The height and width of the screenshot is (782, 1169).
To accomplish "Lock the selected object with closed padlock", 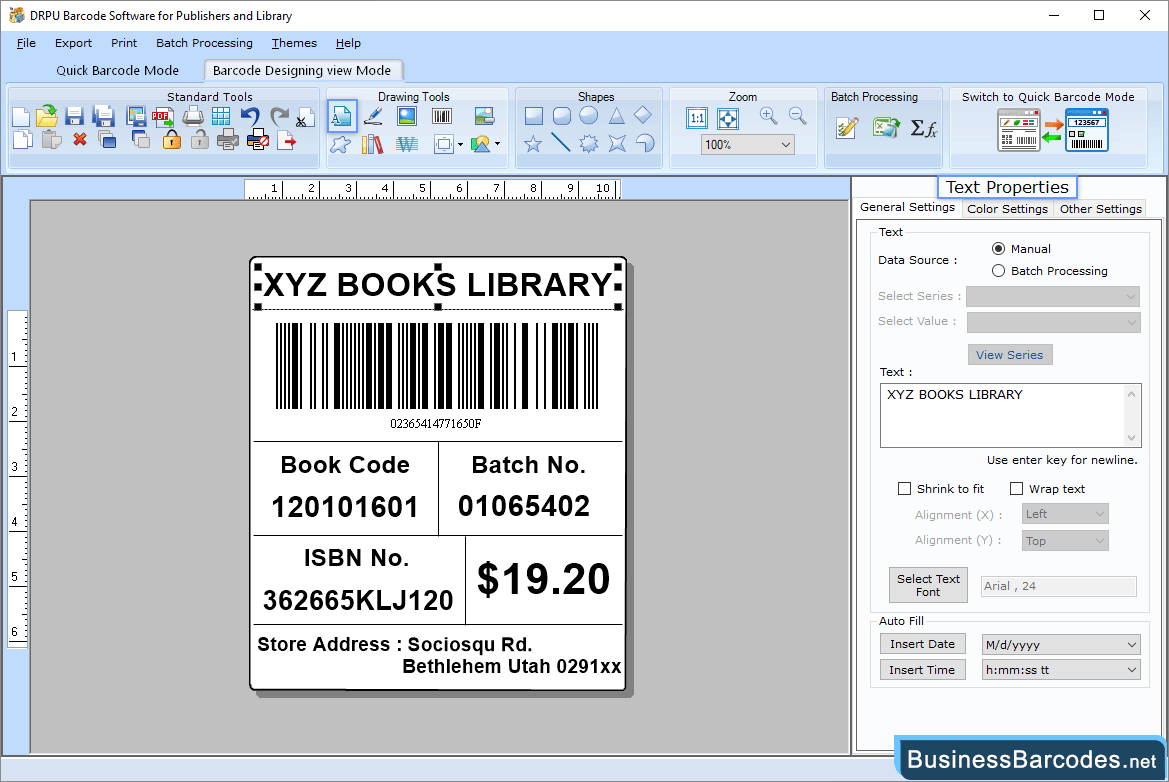I will coord(172,139).
